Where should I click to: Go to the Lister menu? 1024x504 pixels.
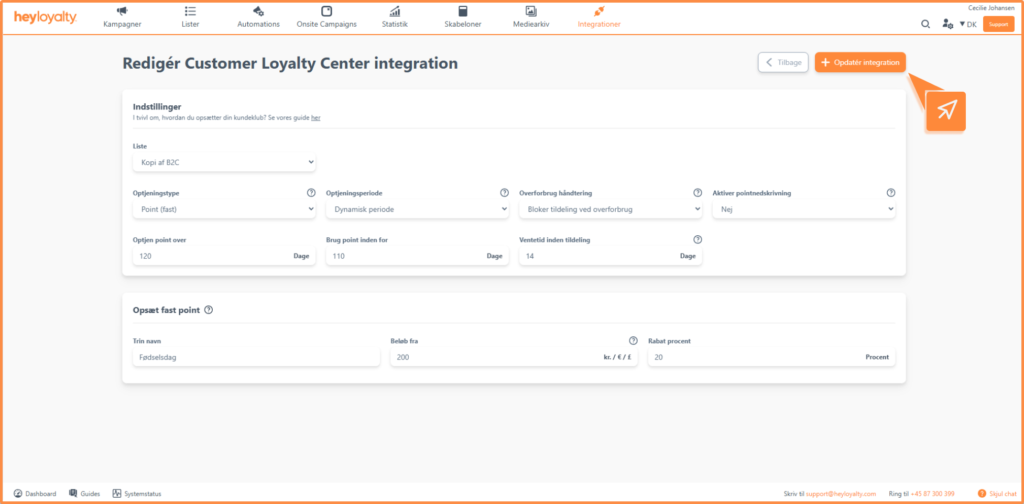pos(190,24)
